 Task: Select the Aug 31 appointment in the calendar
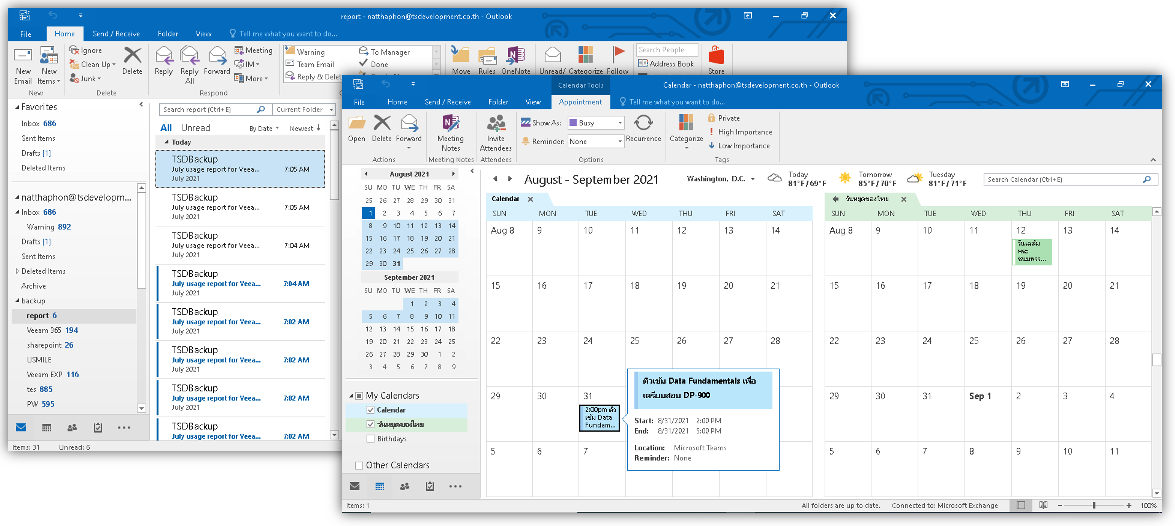point(599,418)
